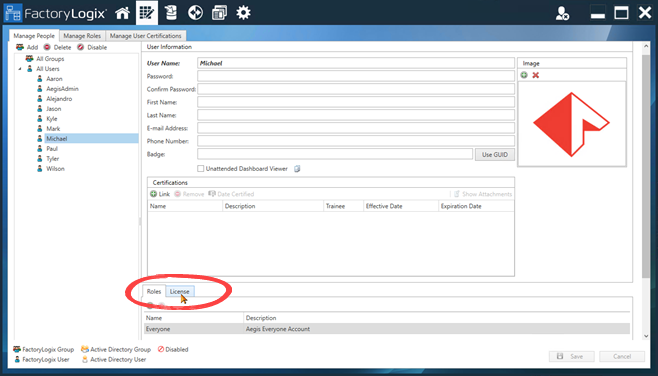Sort certifications by Description column
658x376 pixels.
pyautogui.click(x=273, y=206)
